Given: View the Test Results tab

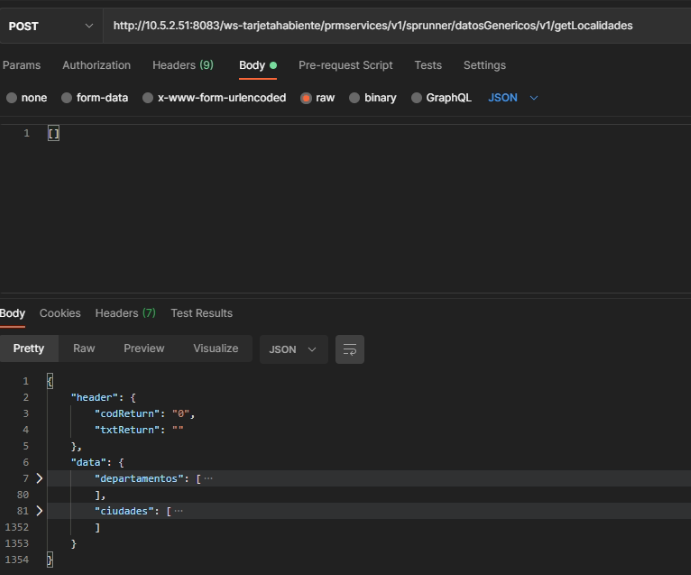Looking at the screenshot, I should pyautogui.click(x=201, y=313).
